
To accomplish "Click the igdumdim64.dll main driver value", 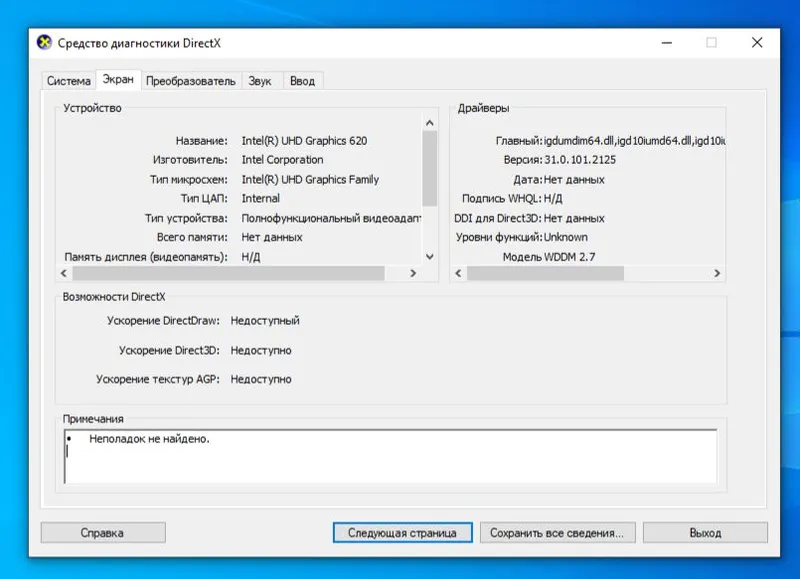I will pos(634,141).
